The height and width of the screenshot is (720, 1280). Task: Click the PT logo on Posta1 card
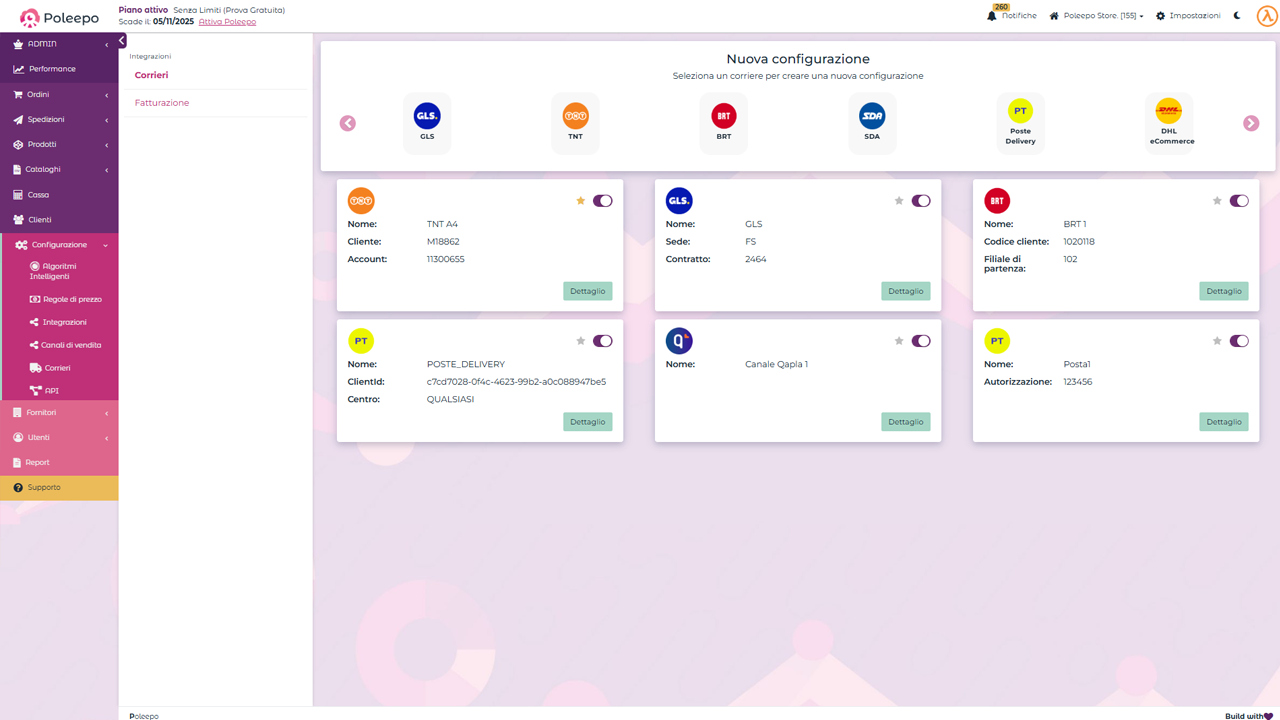(x=997, y=341)
